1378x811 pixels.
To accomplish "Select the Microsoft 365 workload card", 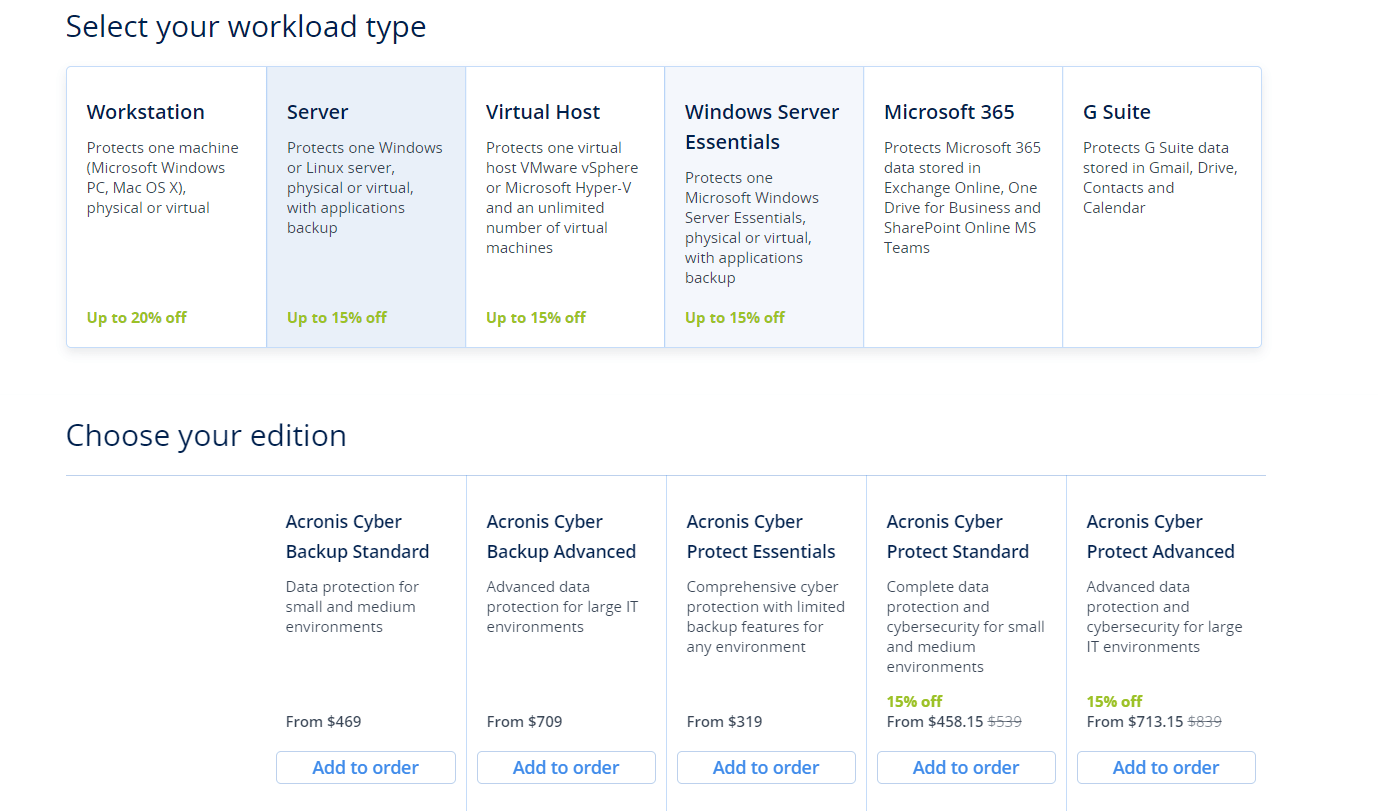I will point(963,207).
